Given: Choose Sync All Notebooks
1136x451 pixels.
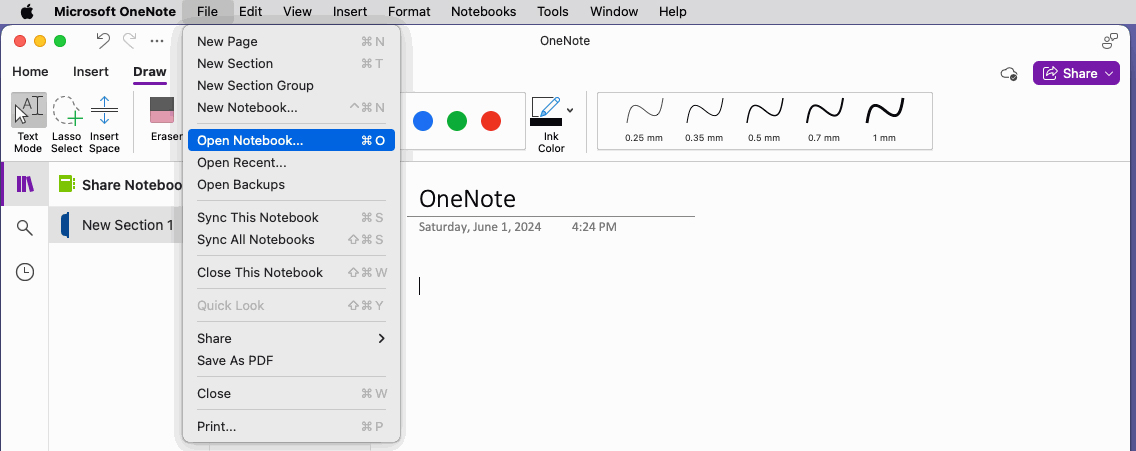Looking at the screenshot, I should click(x=291, y=240).
